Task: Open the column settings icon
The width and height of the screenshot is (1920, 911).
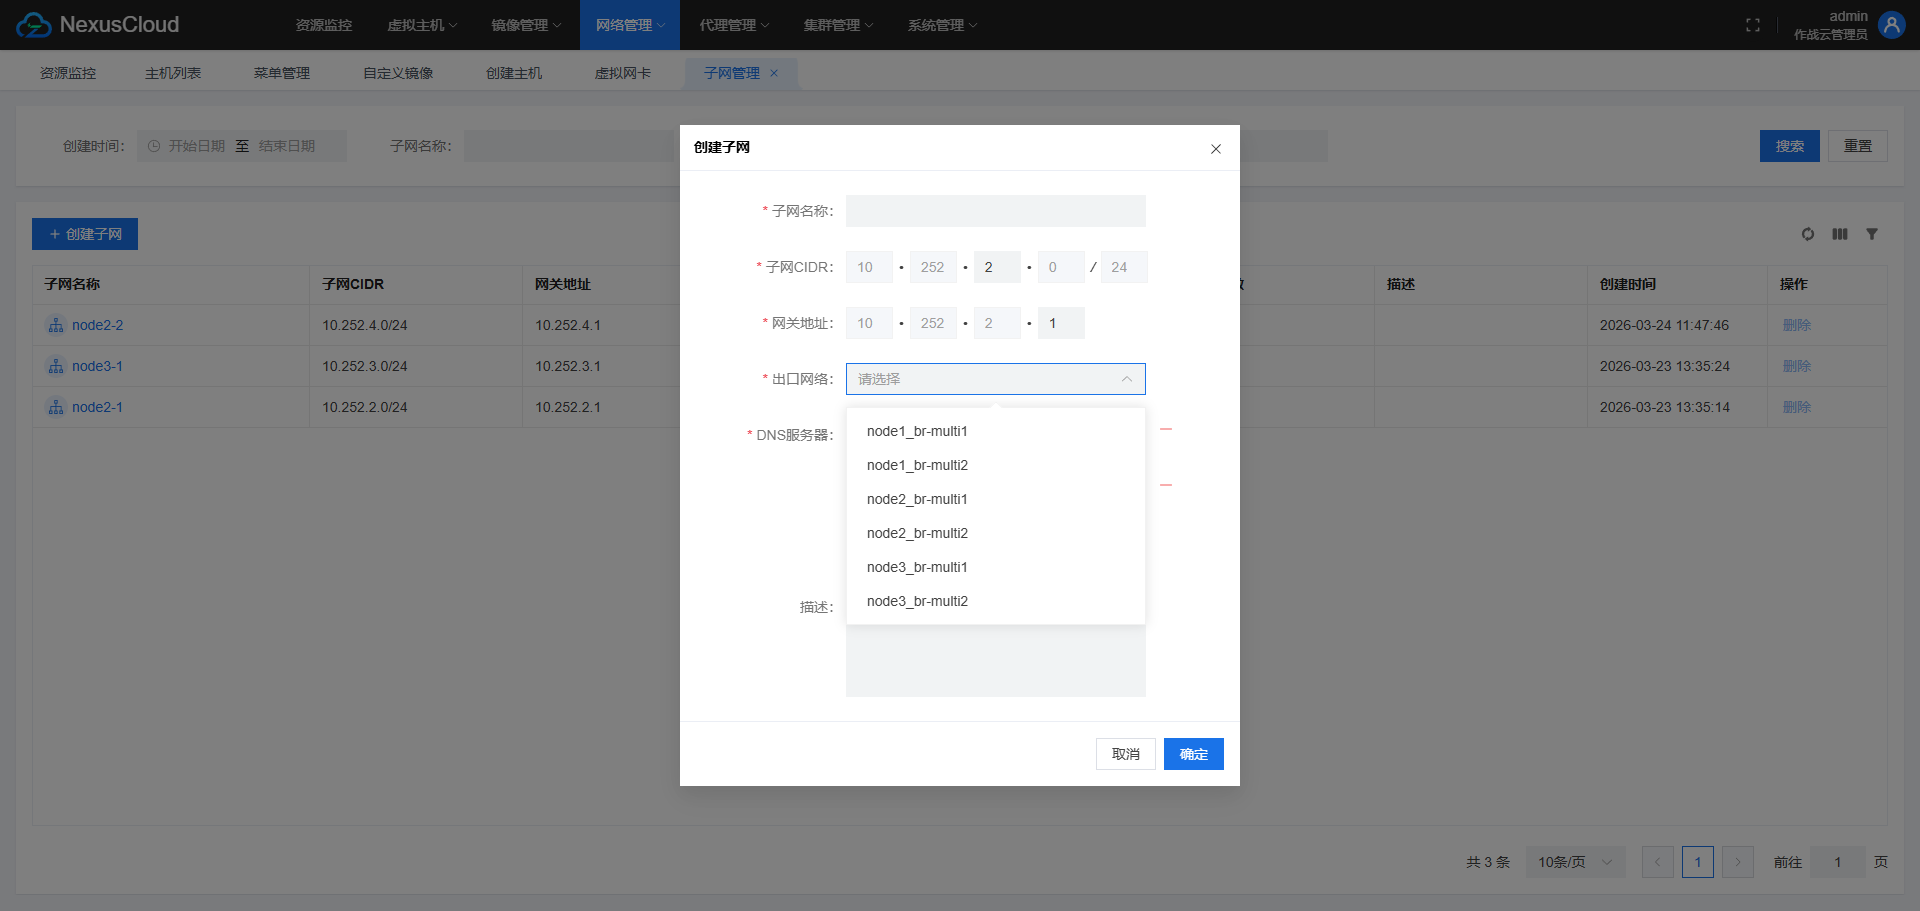Action: 1839,234
